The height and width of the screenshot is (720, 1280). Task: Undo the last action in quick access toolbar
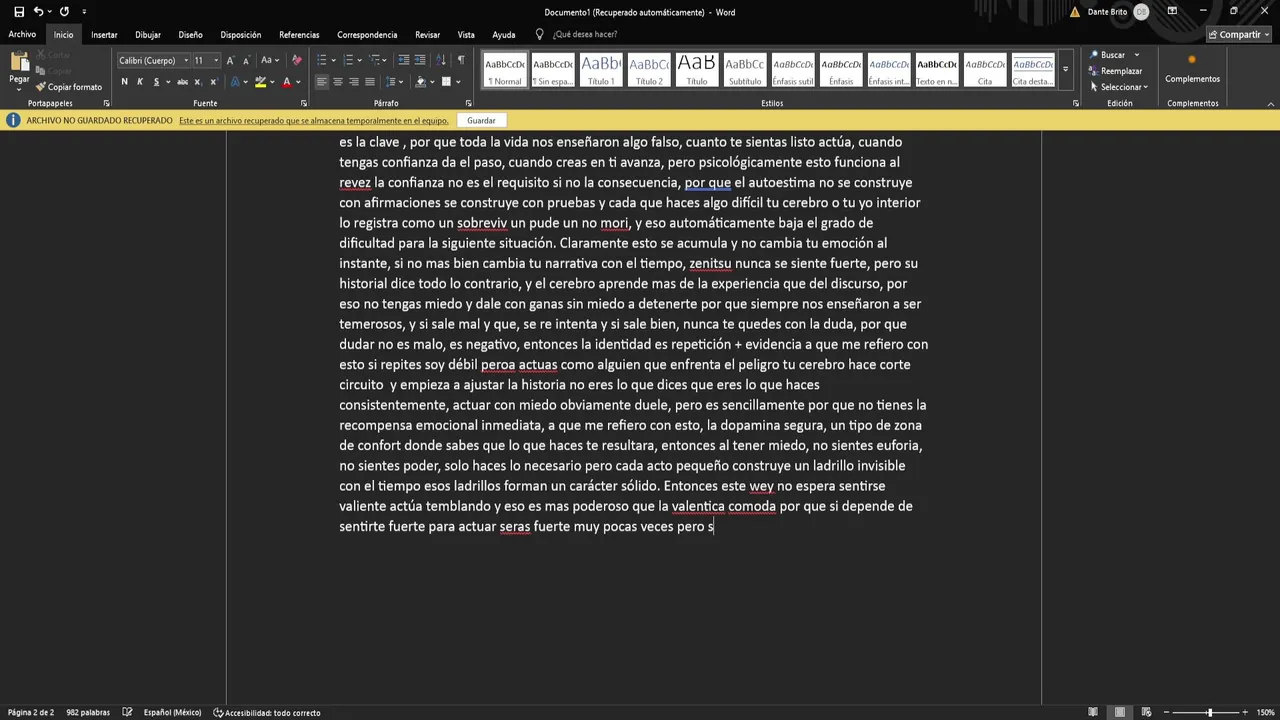click(38, 11)
